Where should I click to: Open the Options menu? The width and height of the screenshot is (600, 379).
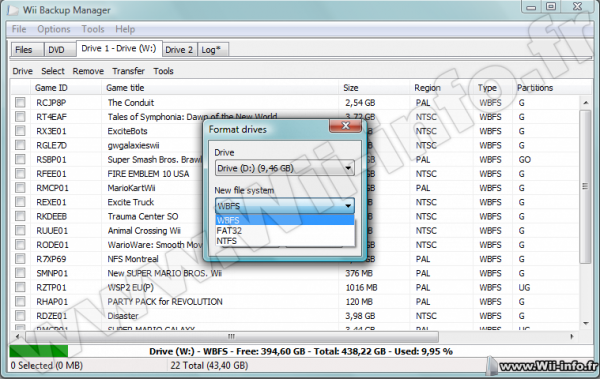click(x=54, y=29)
